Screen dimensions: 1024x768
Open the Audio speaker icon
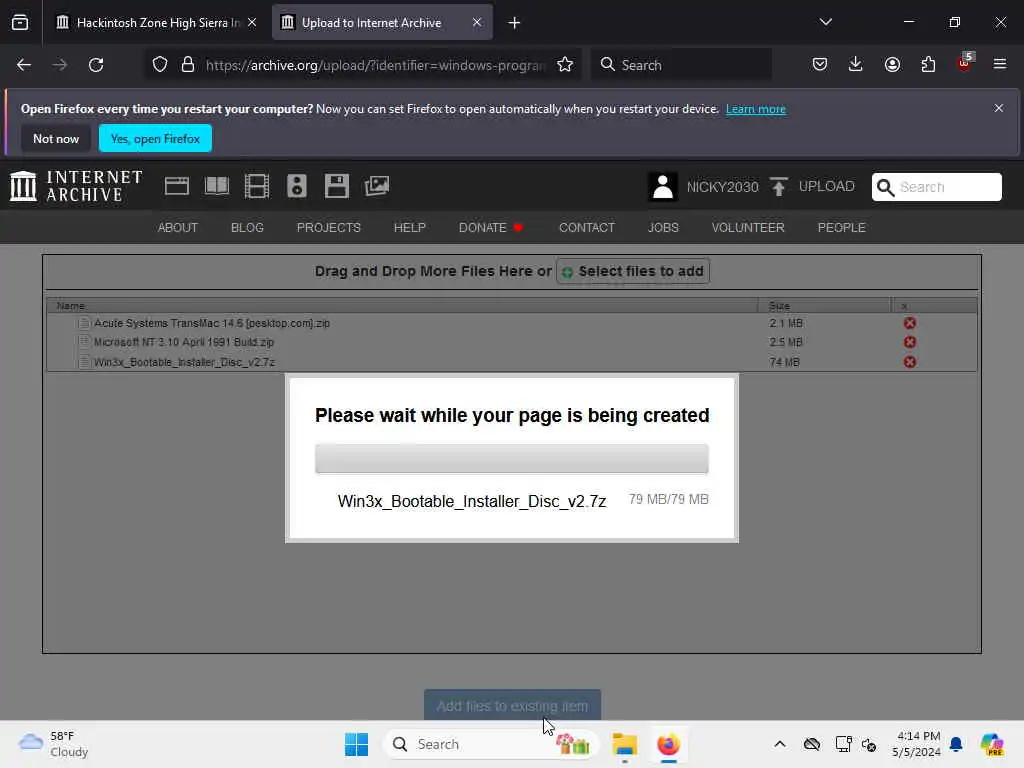click(x=296, y=187)
